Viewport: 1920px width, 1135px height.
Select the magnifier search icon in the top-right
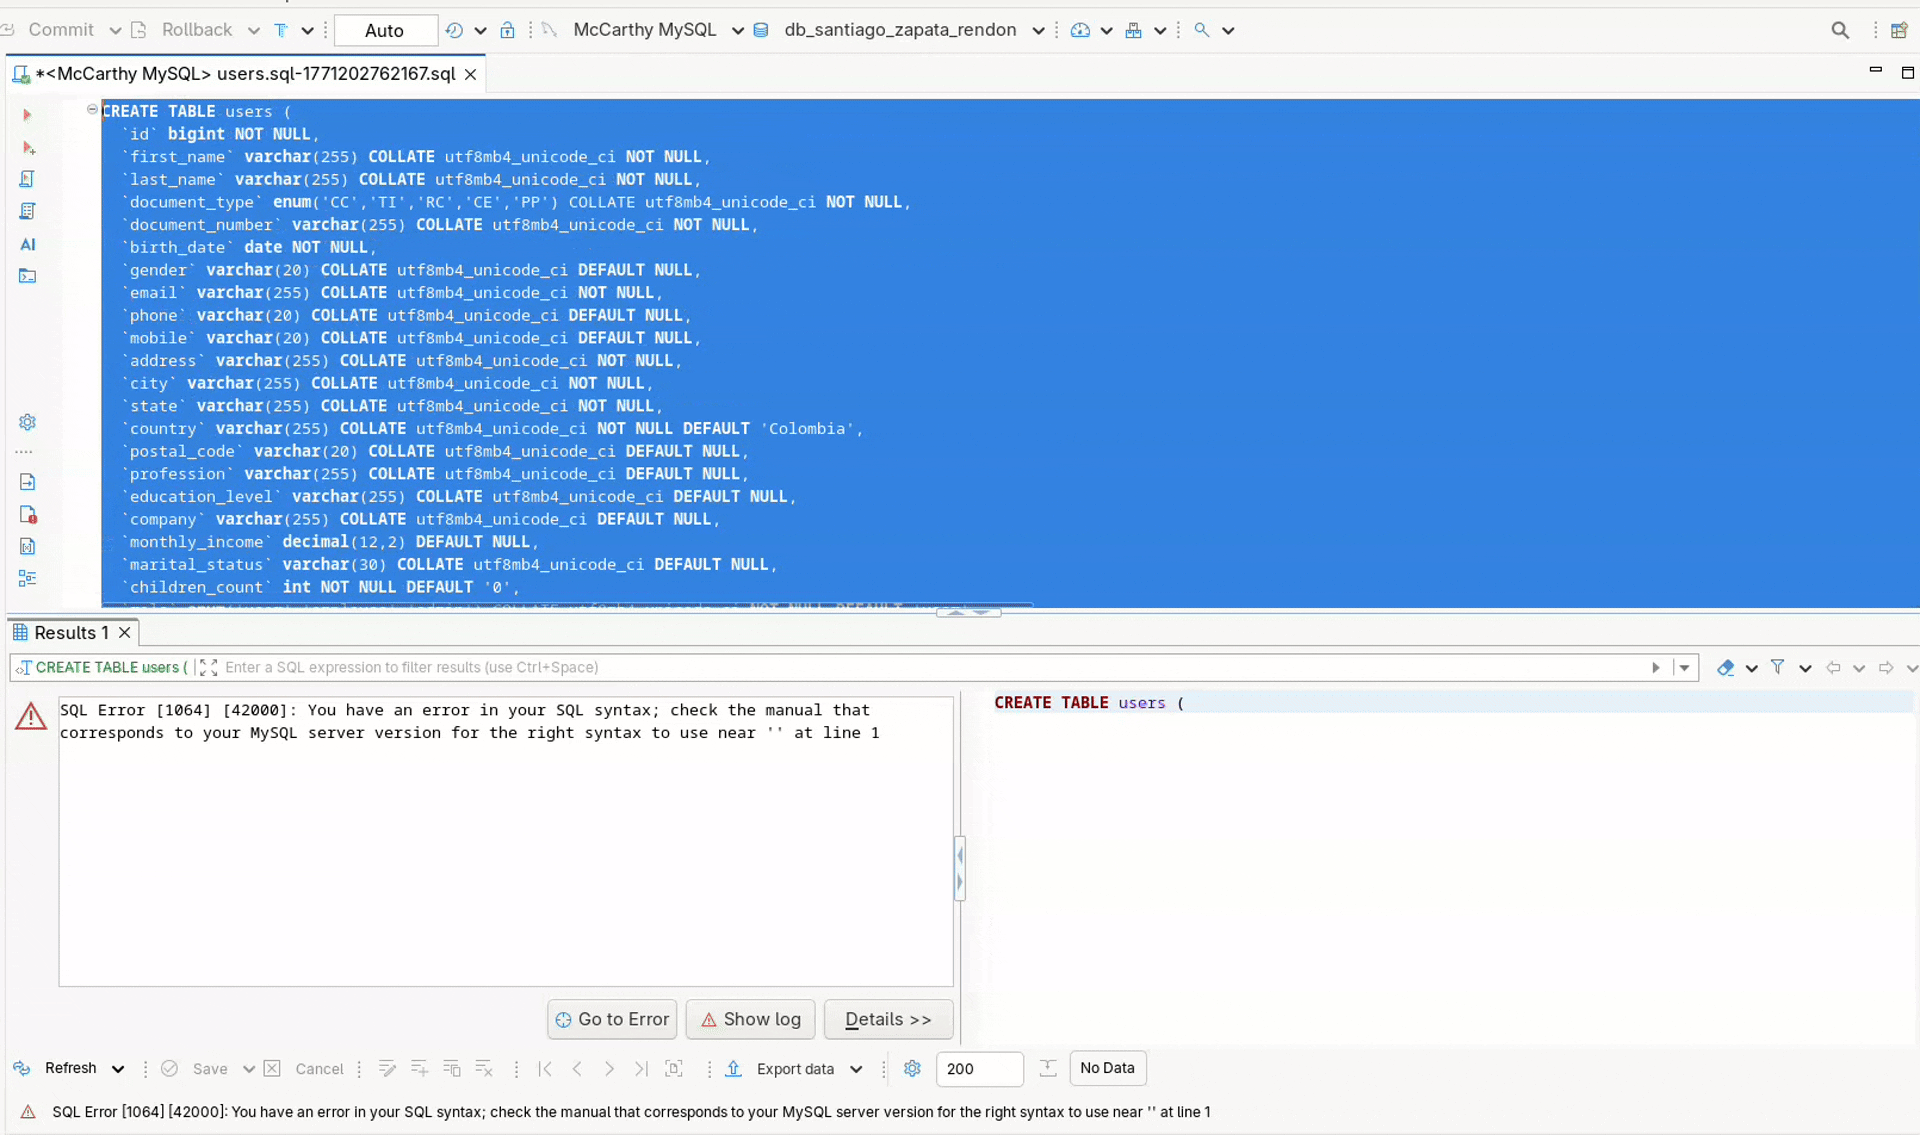[1841, 29]
